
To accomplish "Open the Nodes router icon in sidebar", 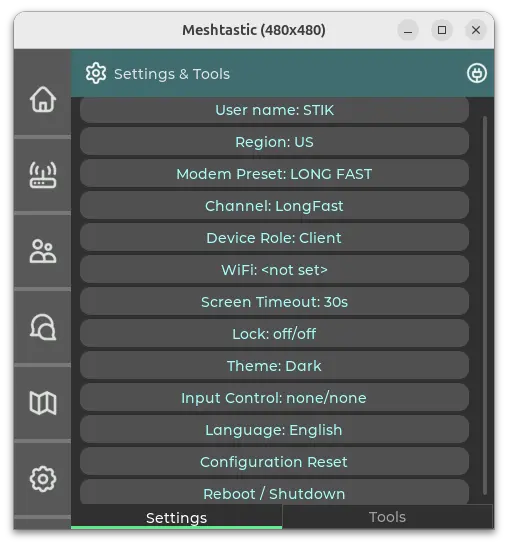I will coord(42,175).
